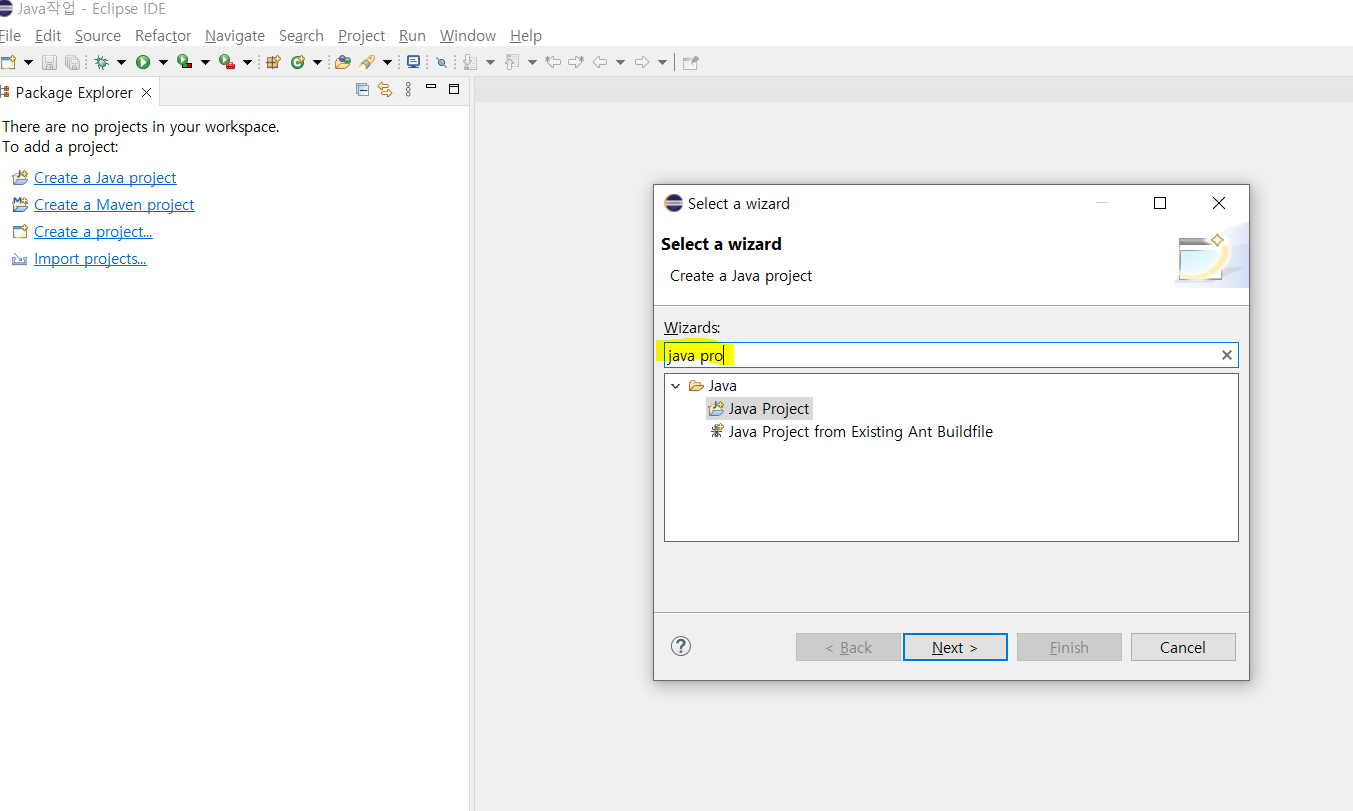Screen dimensions: 1353x811
Task: Click the Import projects... link
Action: (x=90, y=259)
